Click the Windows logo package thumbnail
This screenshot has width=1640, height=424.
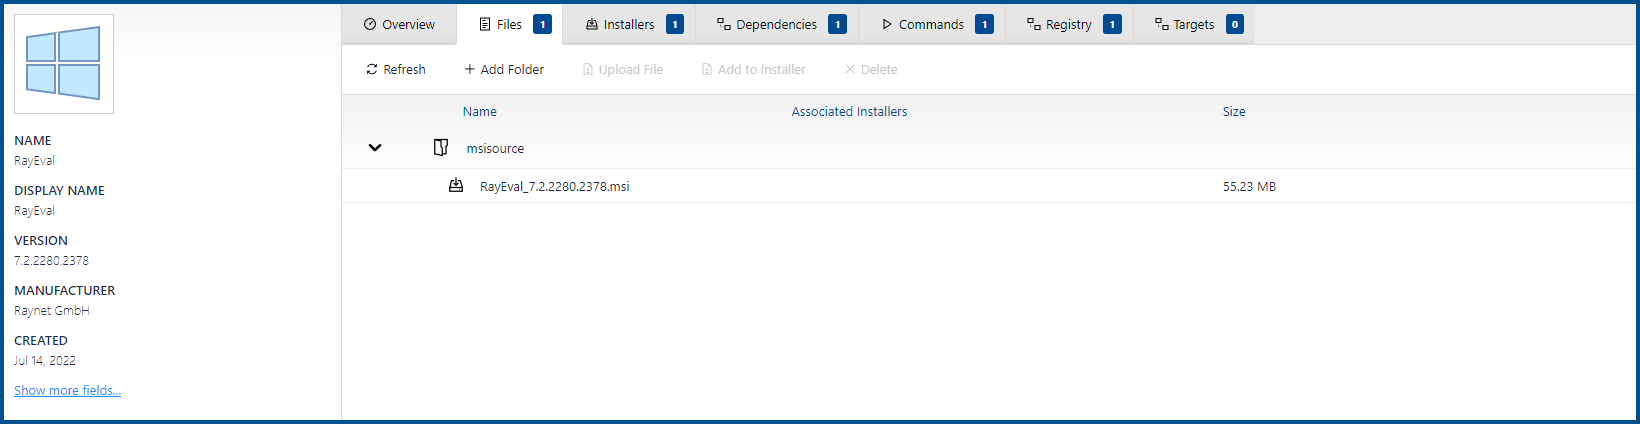click(64, 64)
